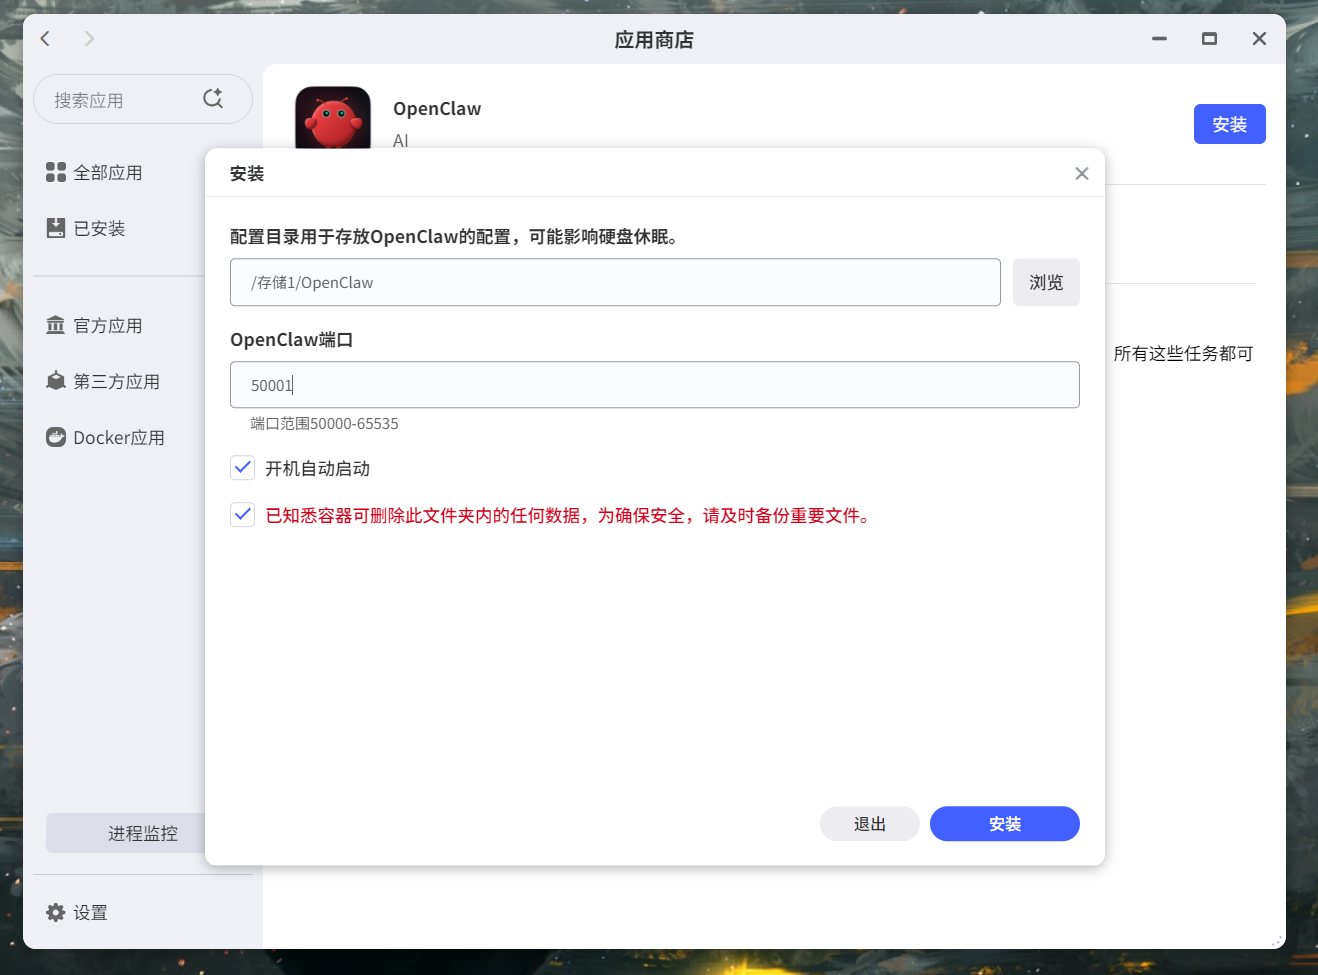Click the forward navigation arrow

(x=89, y=38)
